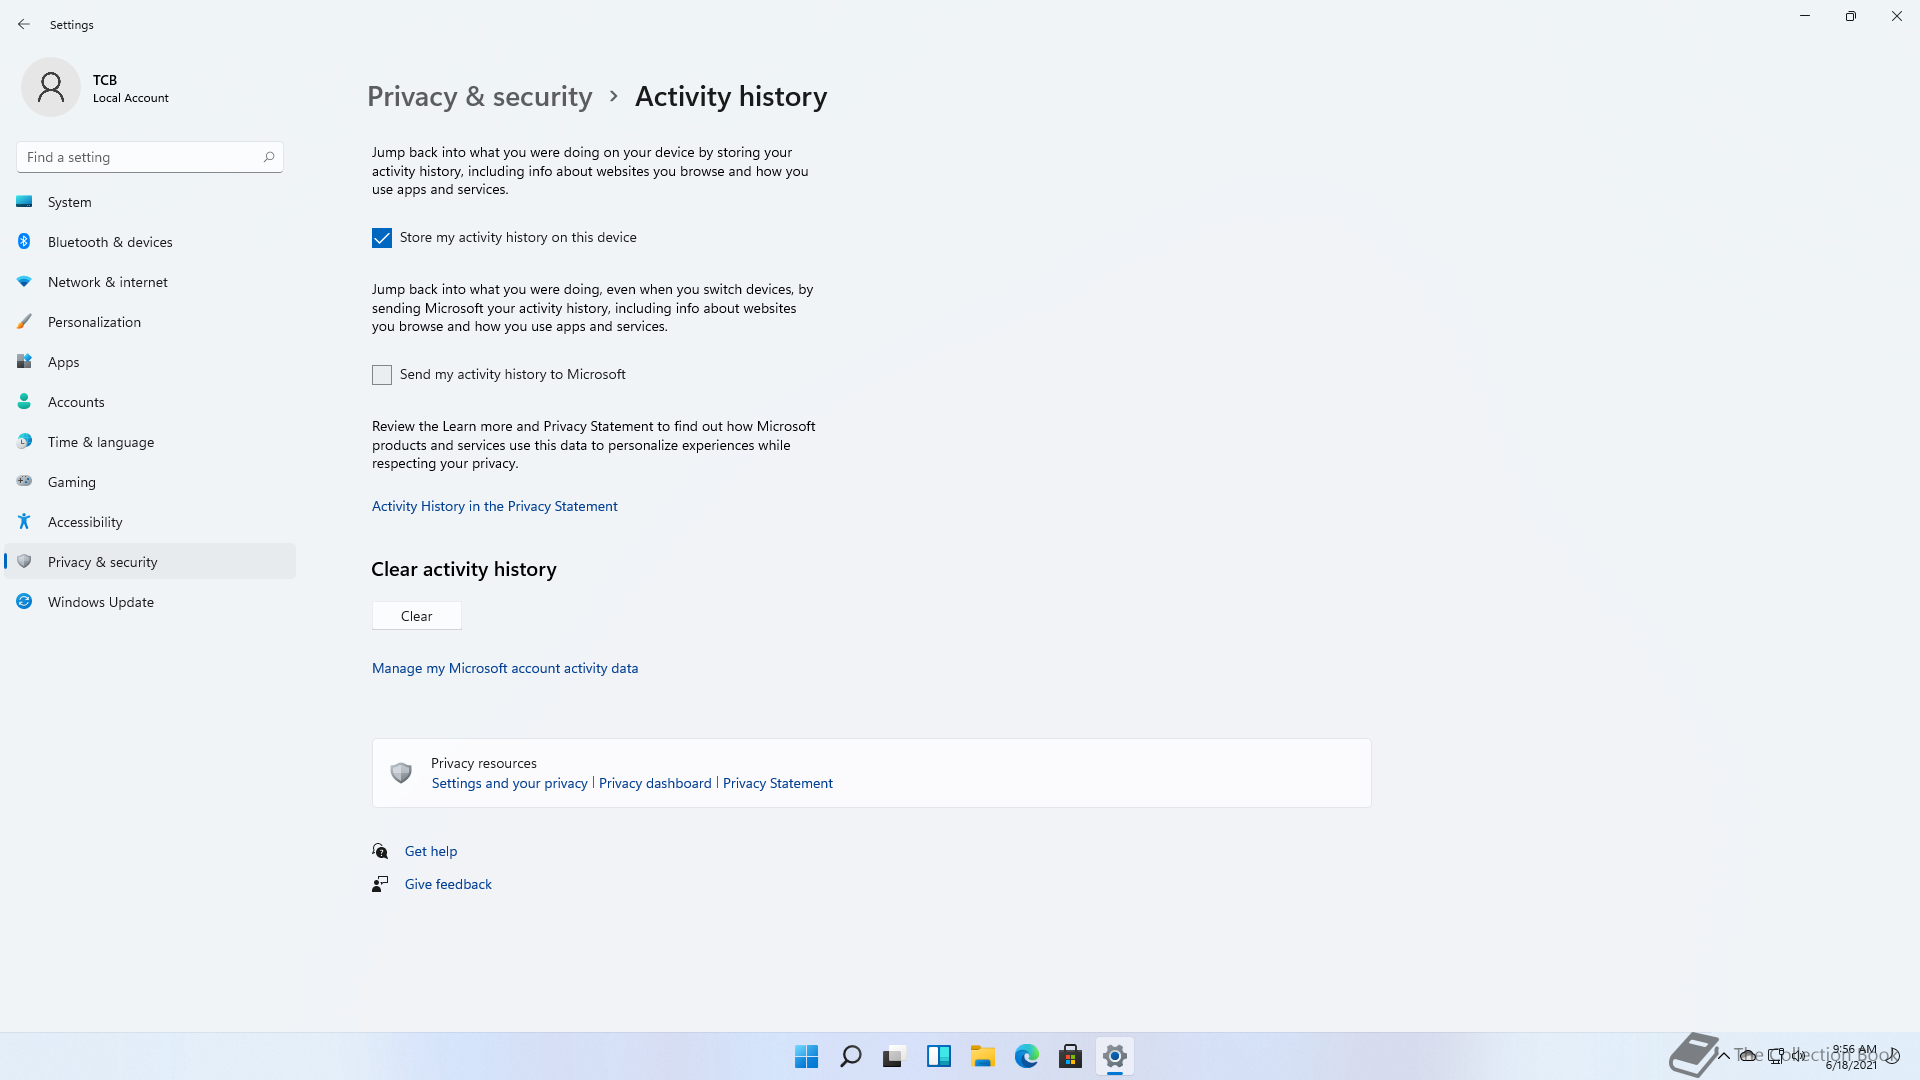Open File Explorer from the taskbar
This screenshot has height=1080, width=1920.
pos(983,1056)
